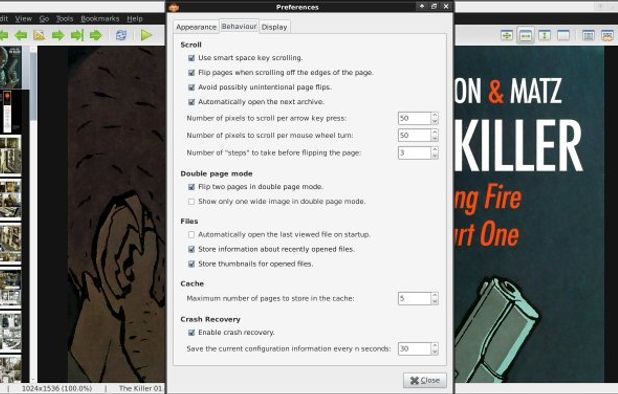Click the save configuration seconds field

coord(414,349)
